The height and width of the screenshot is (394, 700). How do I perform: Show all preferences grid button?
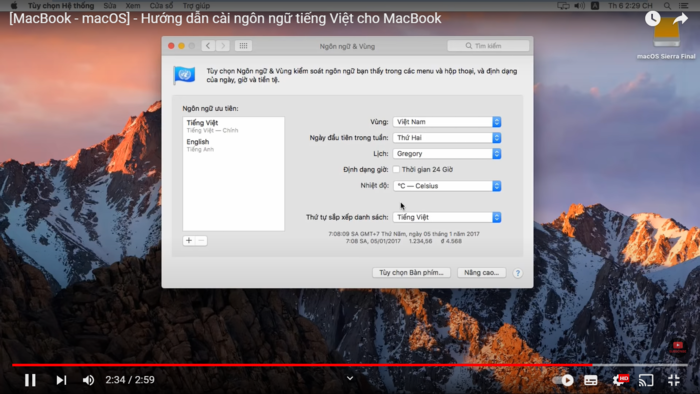[243, 46]
